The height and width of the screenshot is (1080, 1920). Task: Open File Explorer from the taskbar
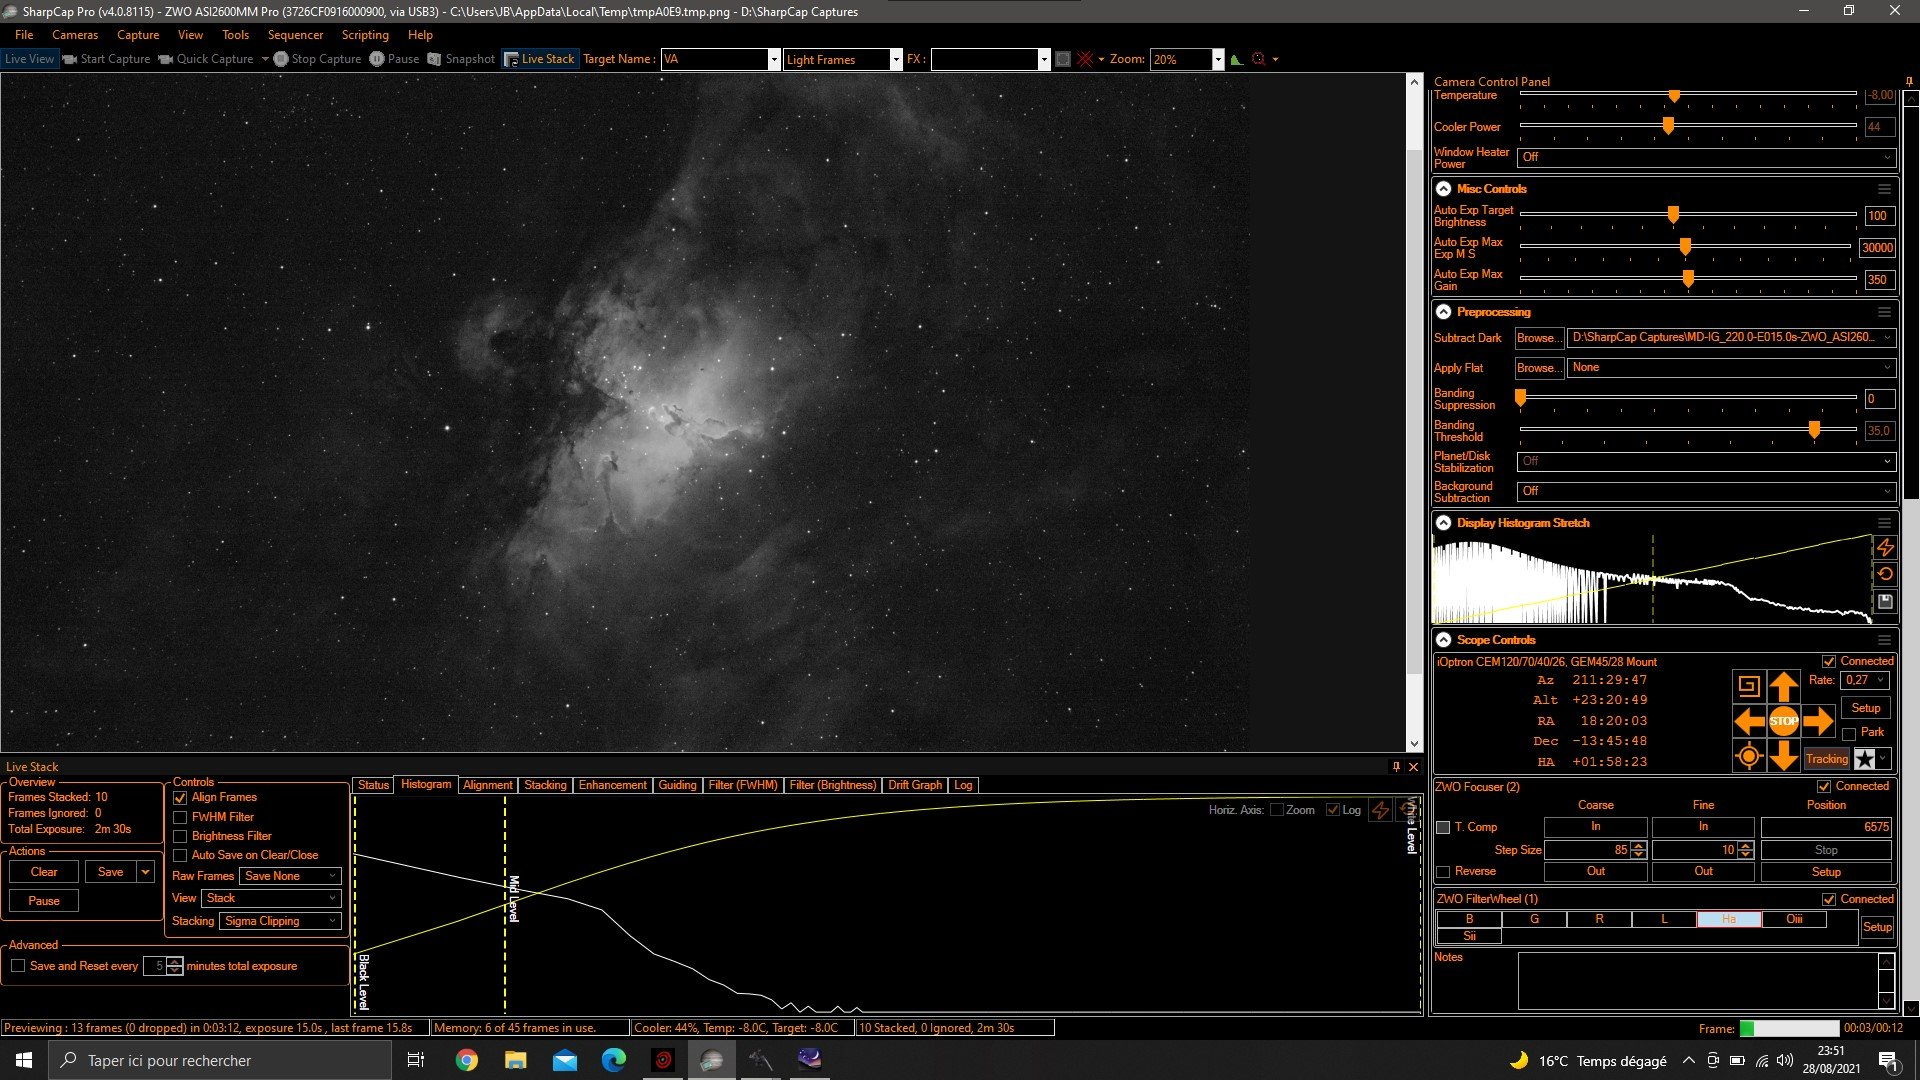point(516,1060)
